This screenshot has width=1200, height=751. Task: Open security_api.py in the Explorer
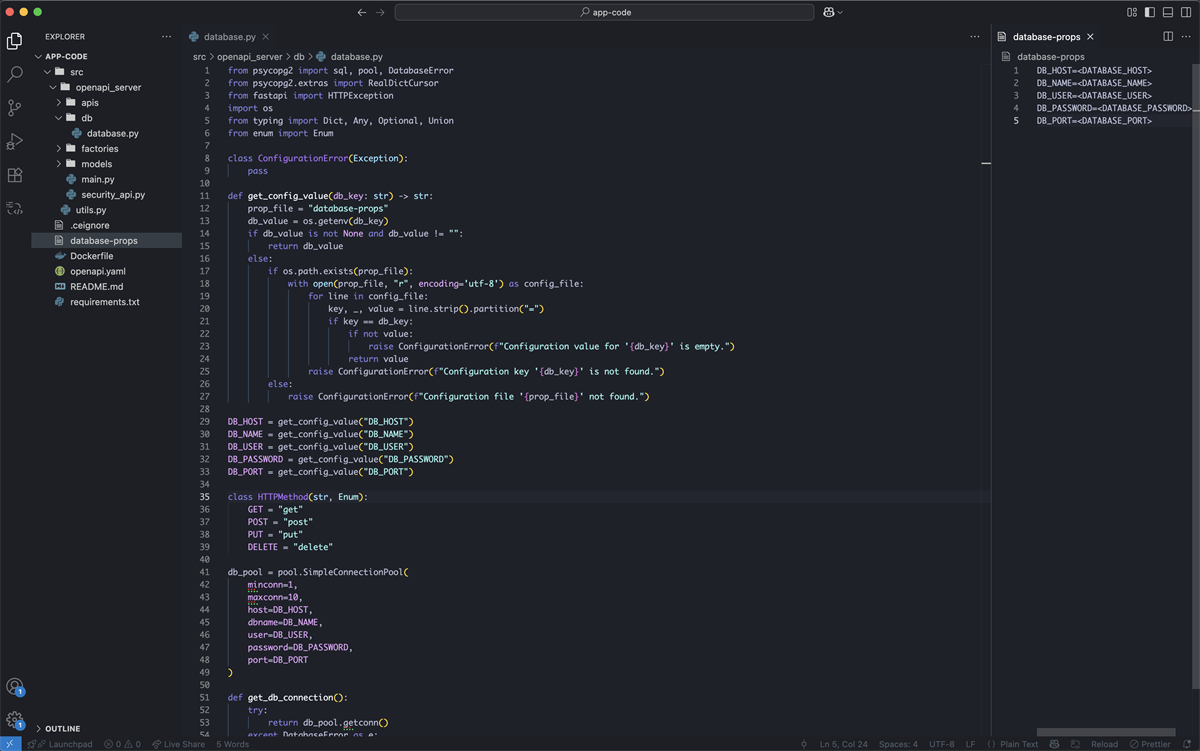(x=113, y=195)
